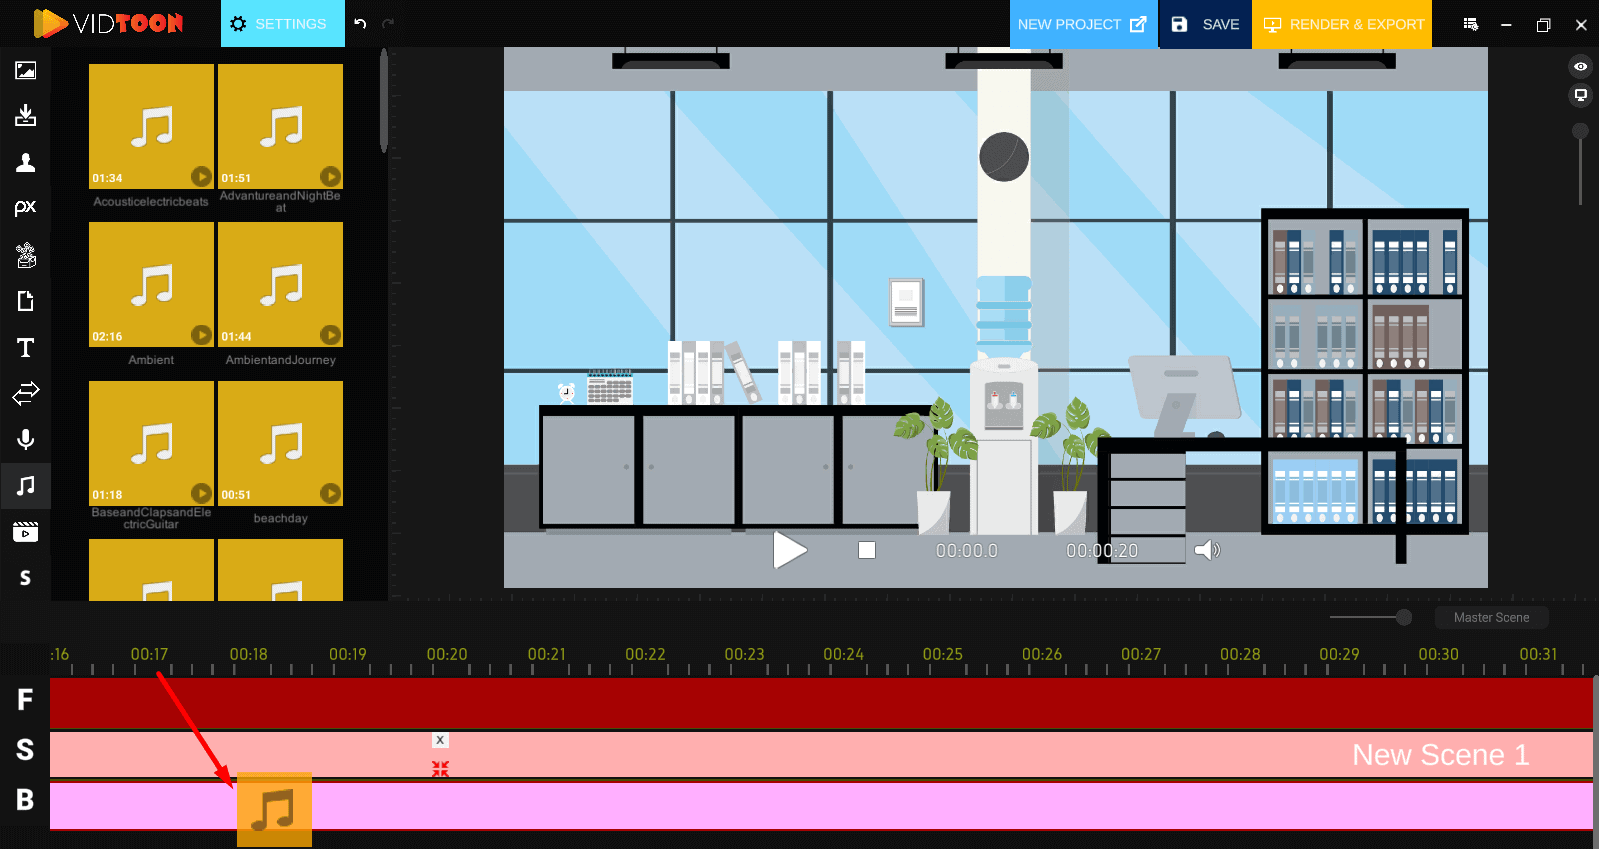Preview the Ambient track

201,335
